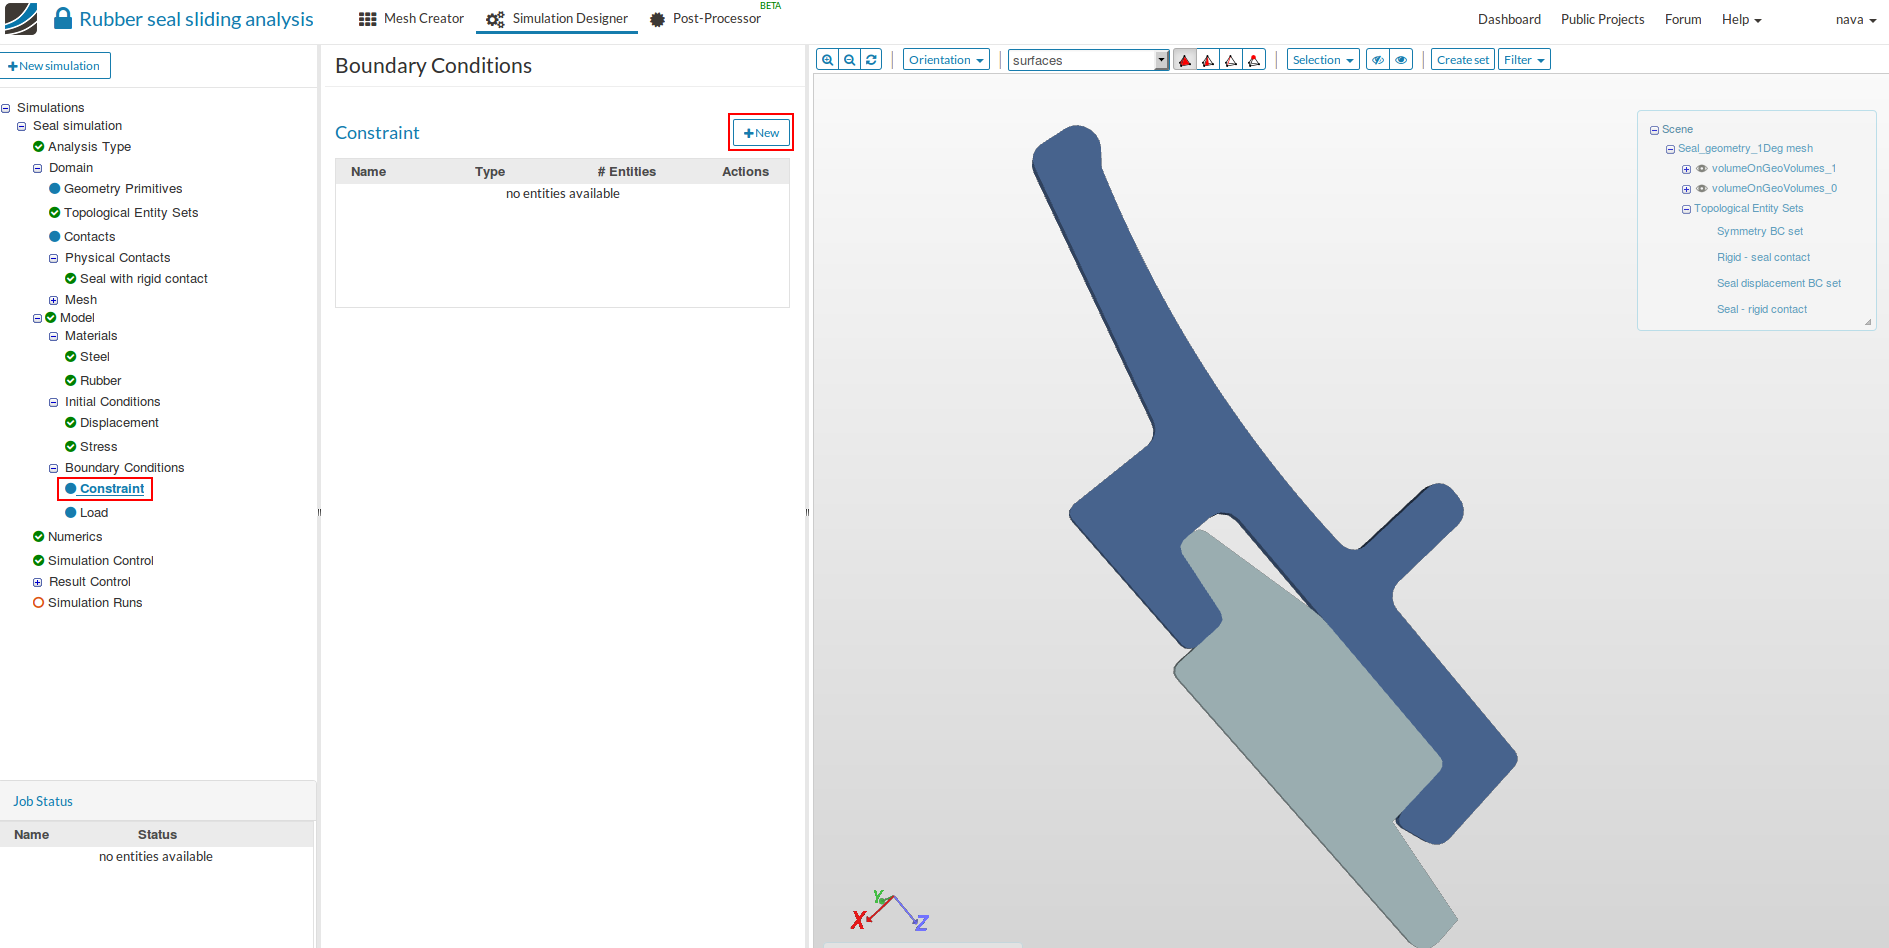Image resolution: width=1889 pixels, height=948 pixels.
Task: Click the Simulation Designer gears icon
Action: (x=495, y=19)
